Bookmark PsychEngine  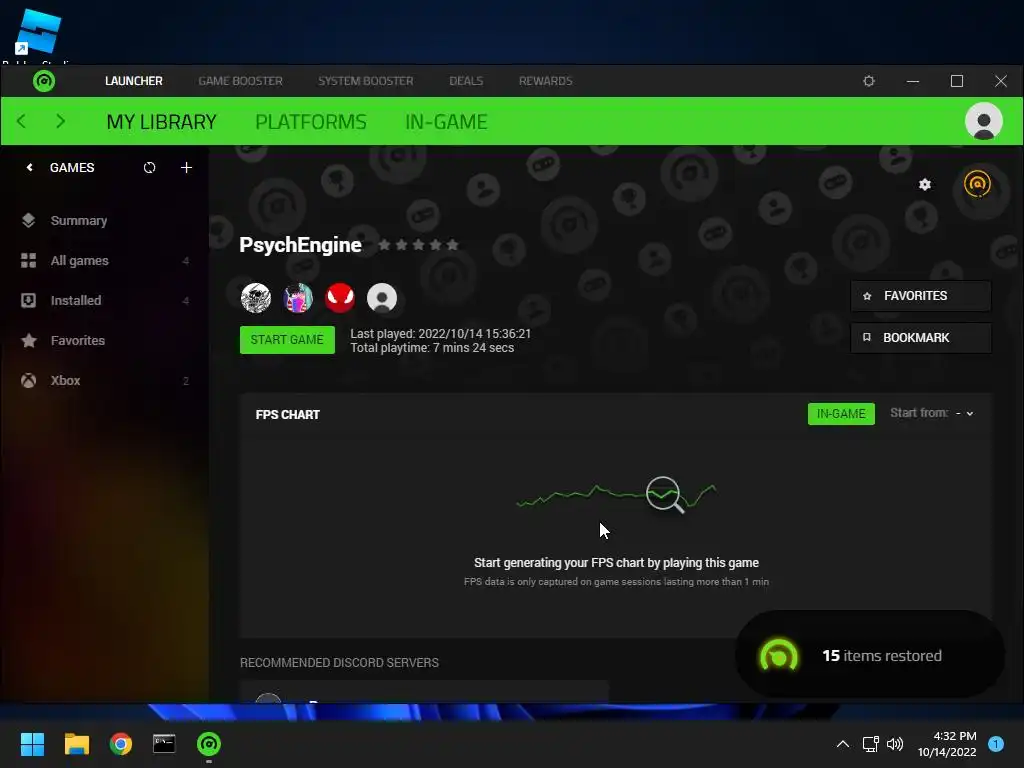coord(921,338)
